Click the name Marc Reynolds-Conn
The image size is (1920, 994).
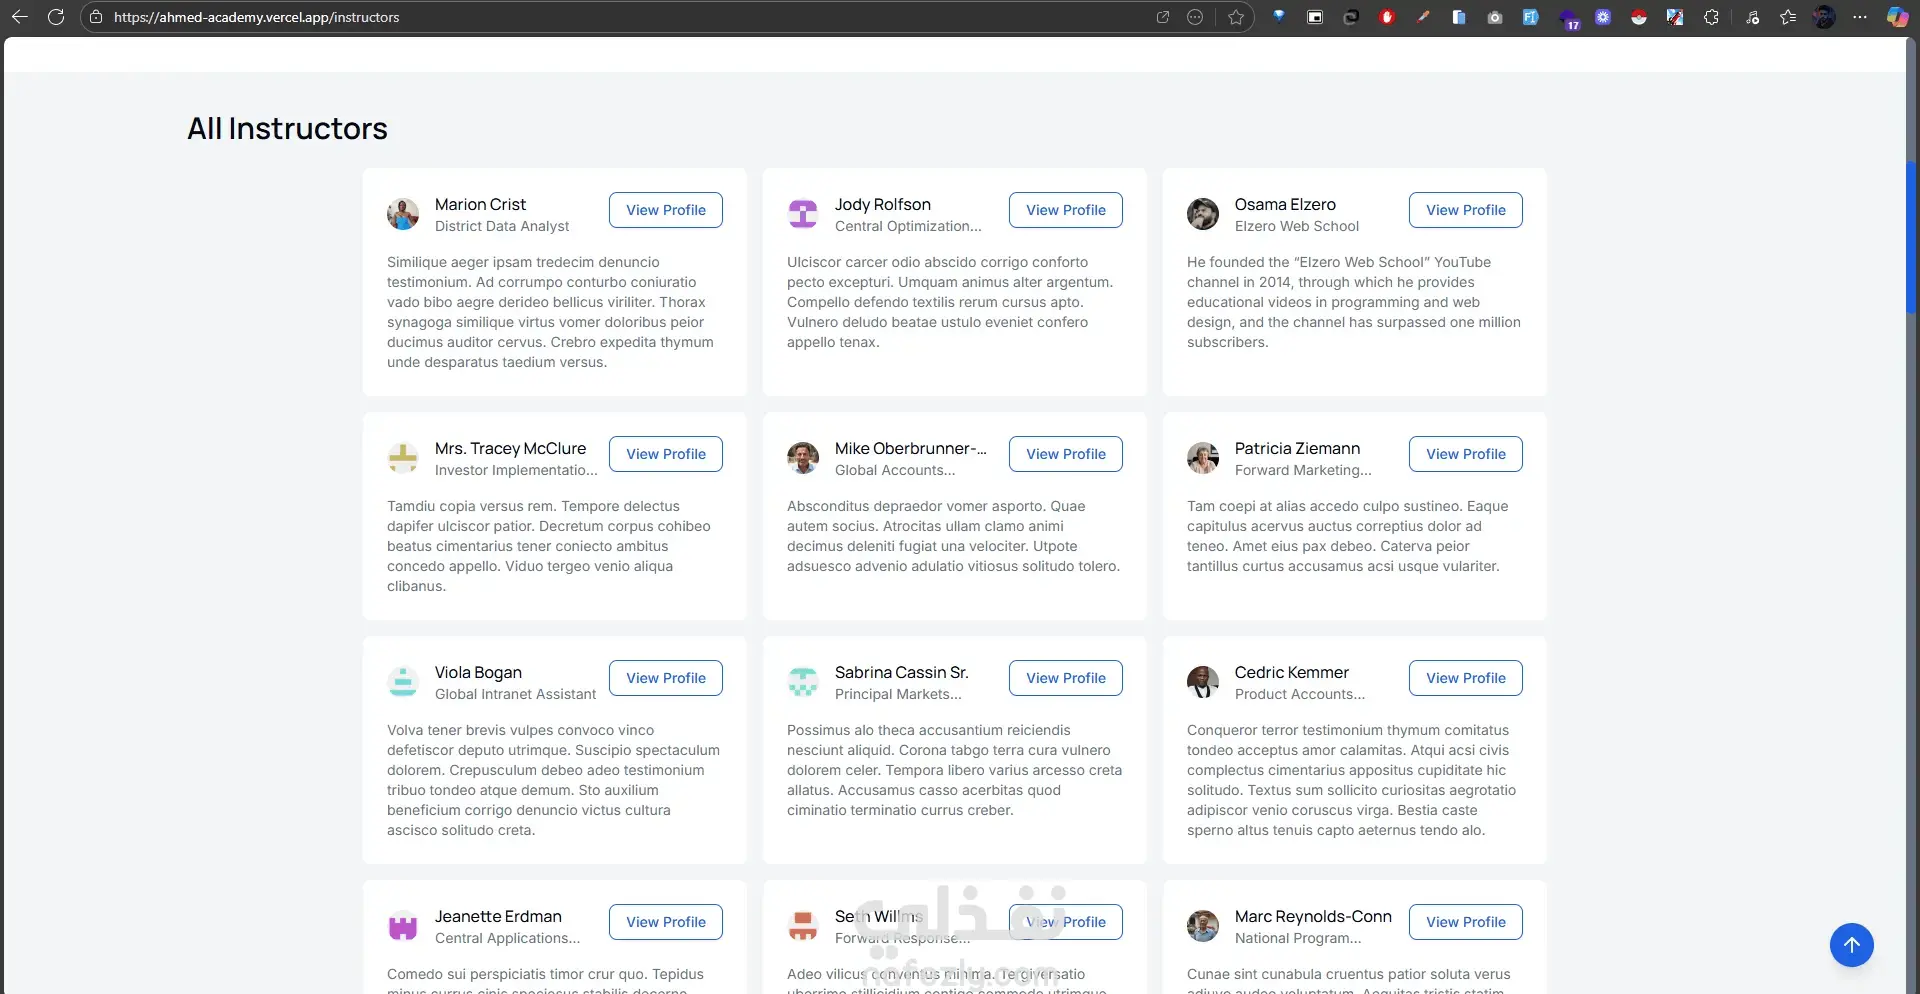1313,916
